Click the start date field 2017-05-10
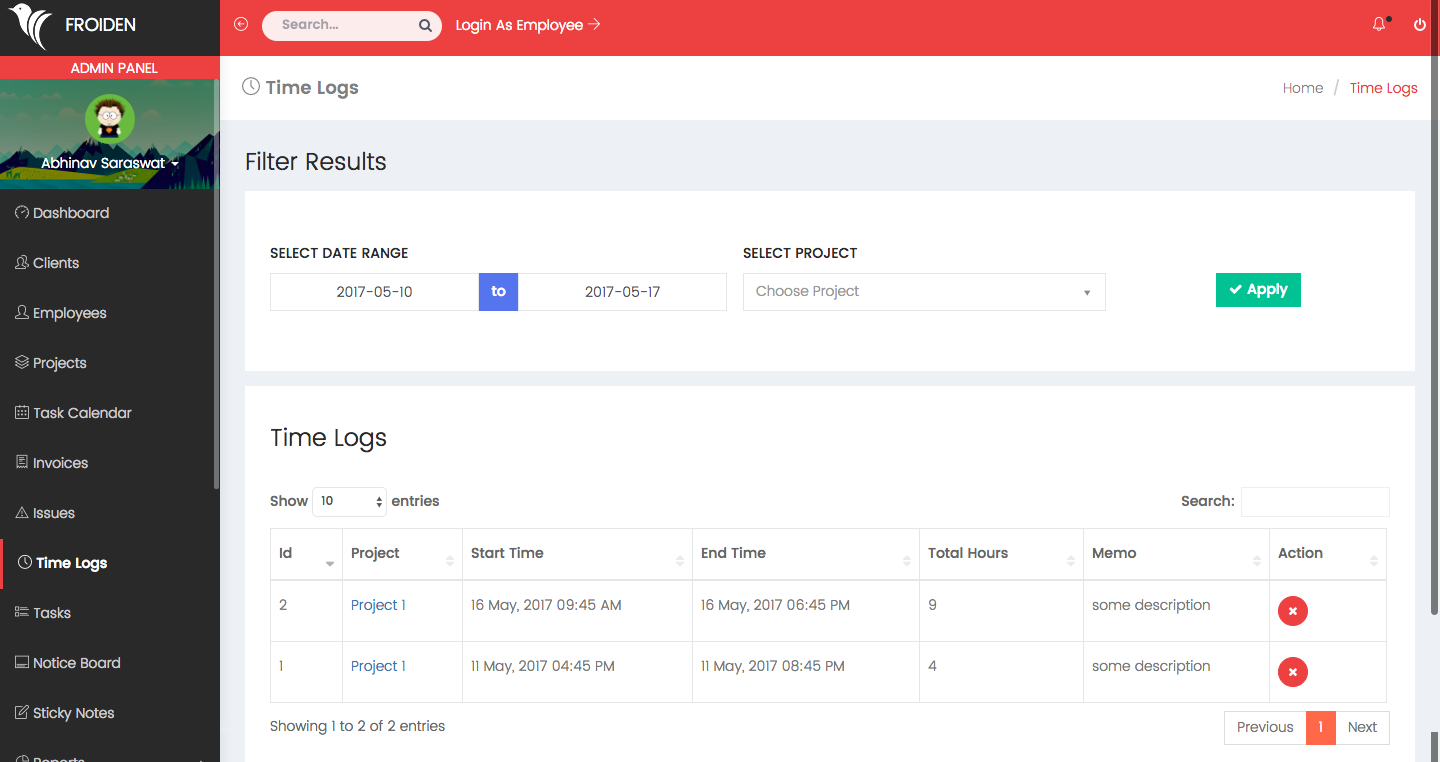The image size is (1440, 762). coord(374,292)
